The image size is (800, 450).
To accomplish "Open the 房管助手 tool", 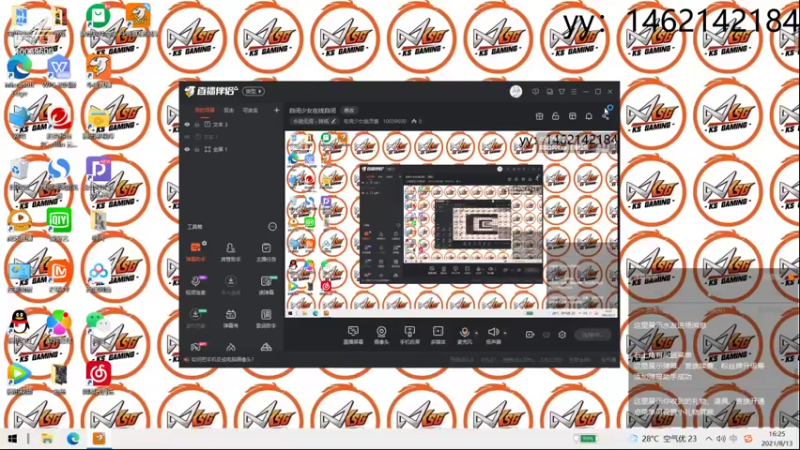I will tap(231, 252).
